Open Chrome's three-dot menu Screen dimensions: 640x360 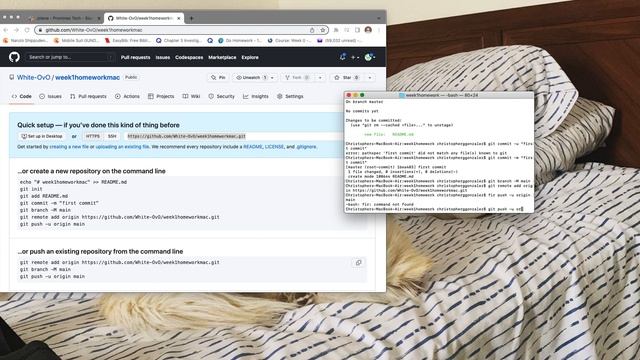[x=379, y=30]
